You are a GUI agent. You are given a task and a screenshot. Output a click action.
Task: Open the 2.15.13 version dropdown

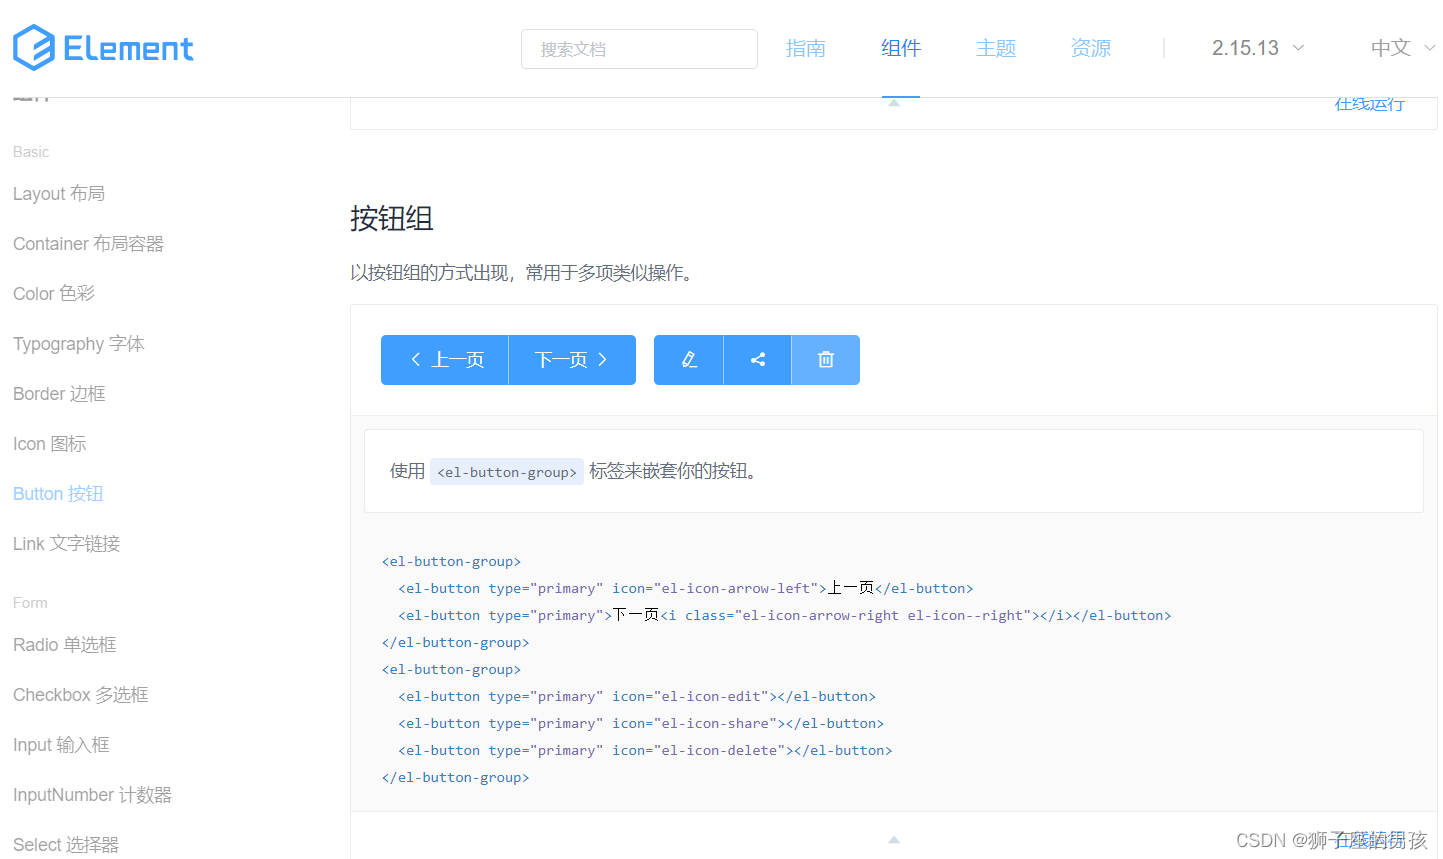coord(1258,48)
